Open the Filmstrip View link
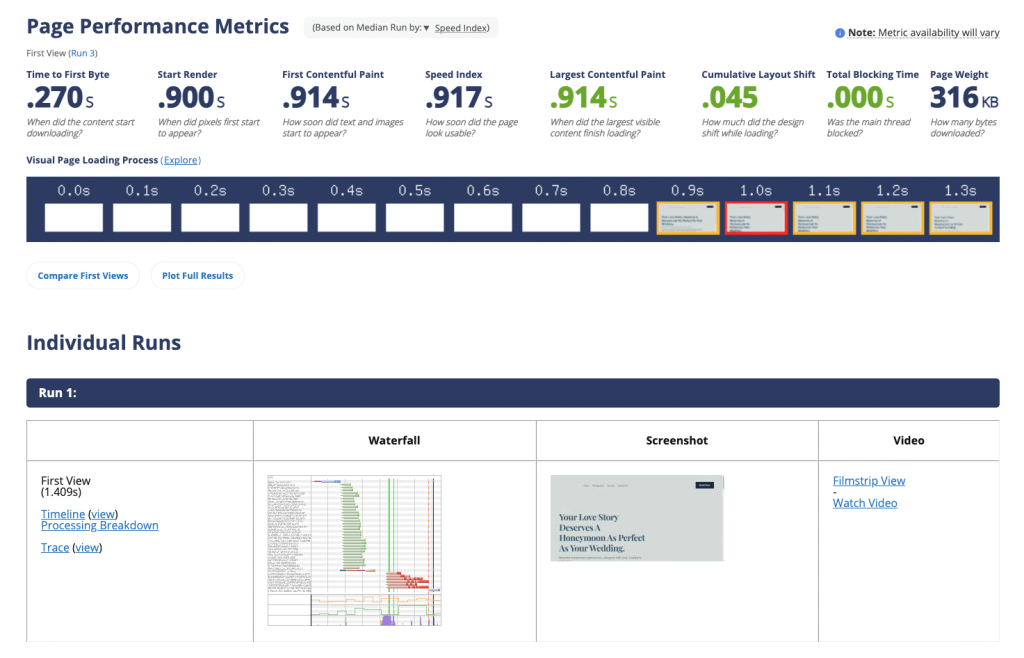The image size is (1024, 658). pos(869,481)
